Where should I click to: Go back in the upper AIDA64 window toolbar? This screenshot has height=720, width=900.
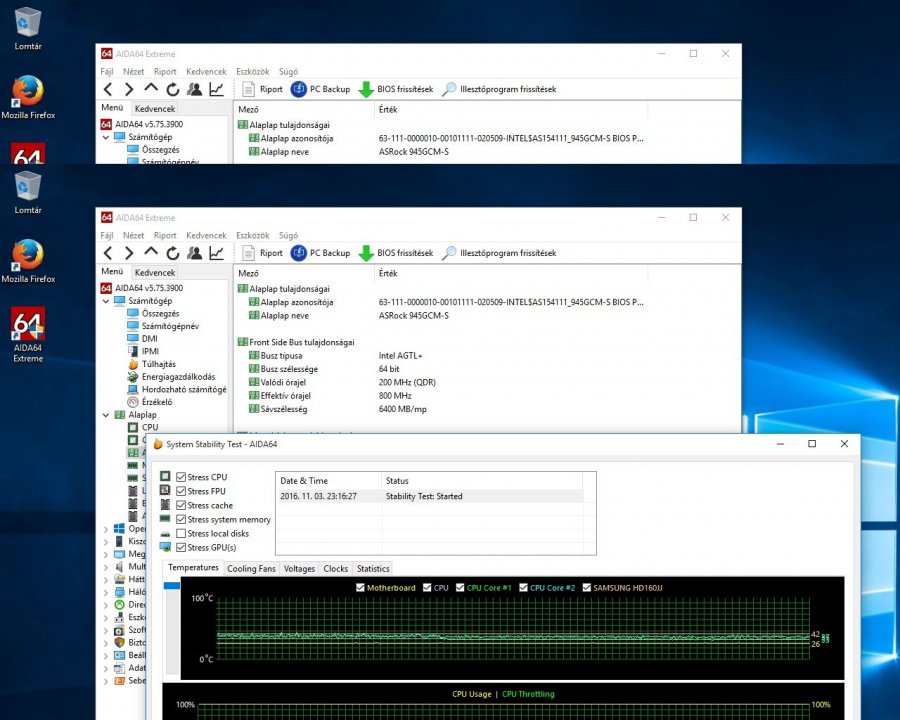[x=107, y=90]
